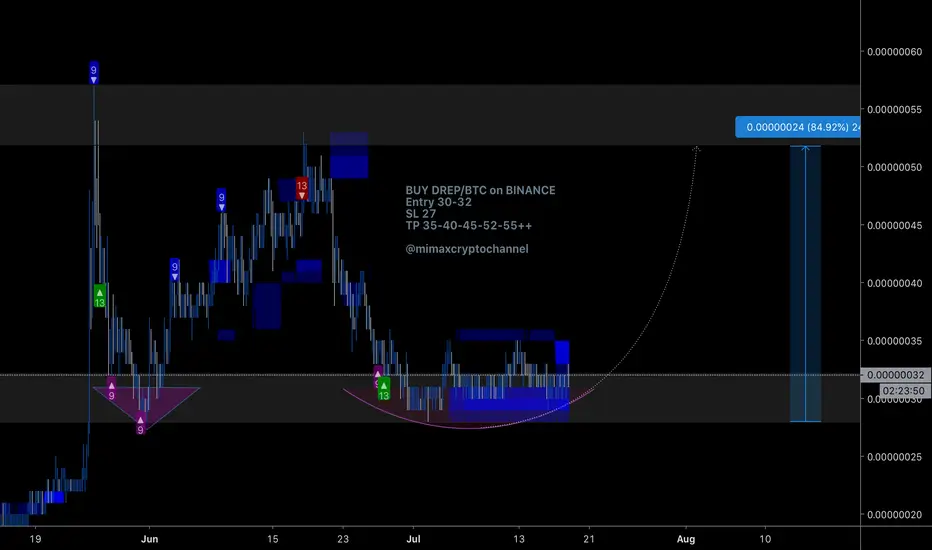Select the purple 9 marker at the triangle's bottom tip
932x550 pixels.
pos(140,425)
